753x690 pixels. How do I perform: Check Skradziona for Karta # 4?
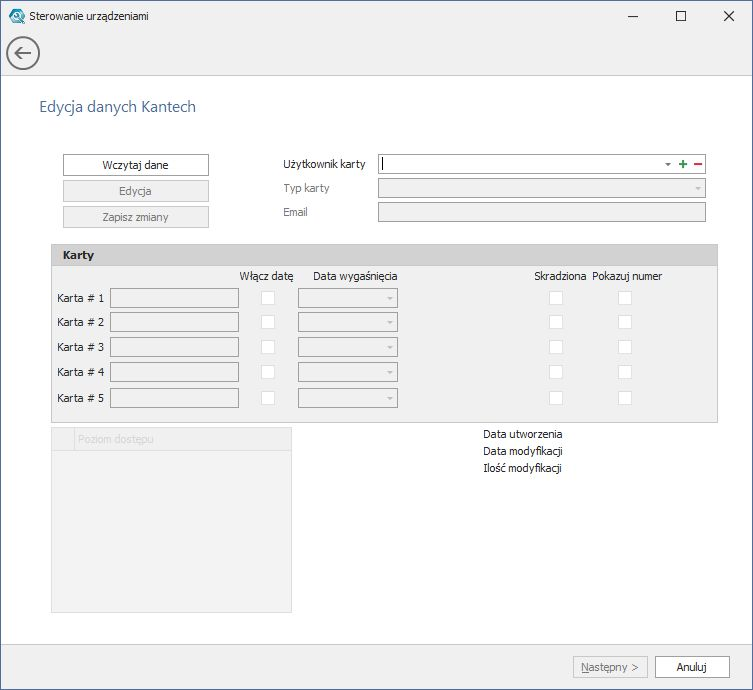(556, 372)
